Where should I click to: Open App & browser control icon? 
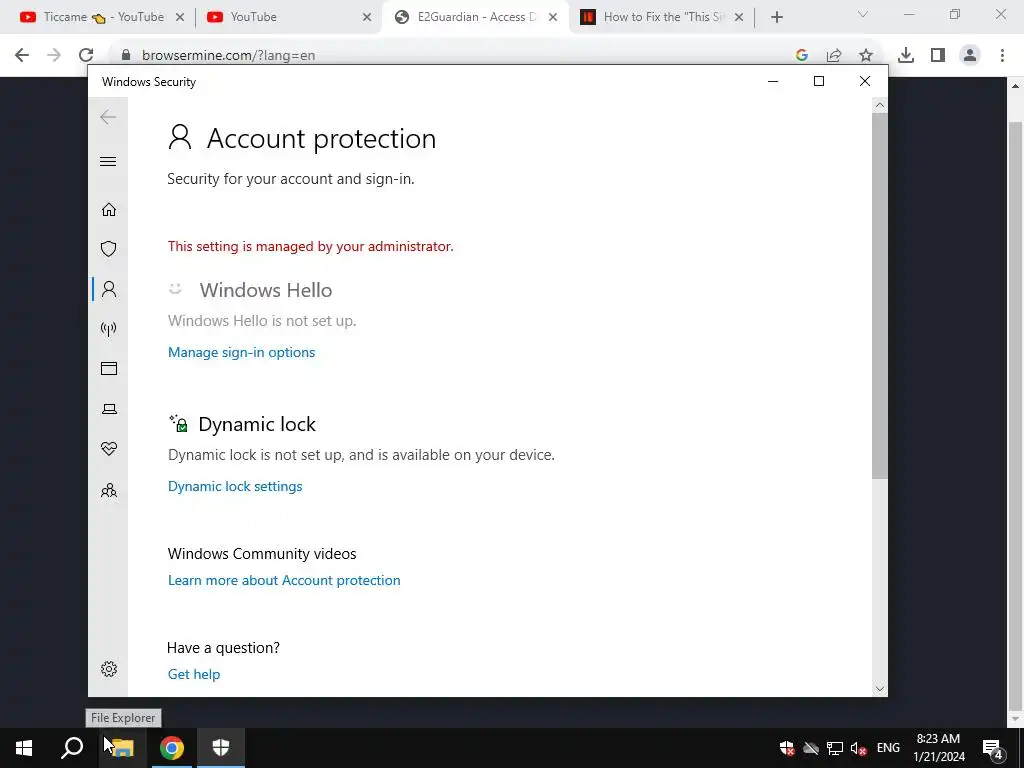(108, 368)
